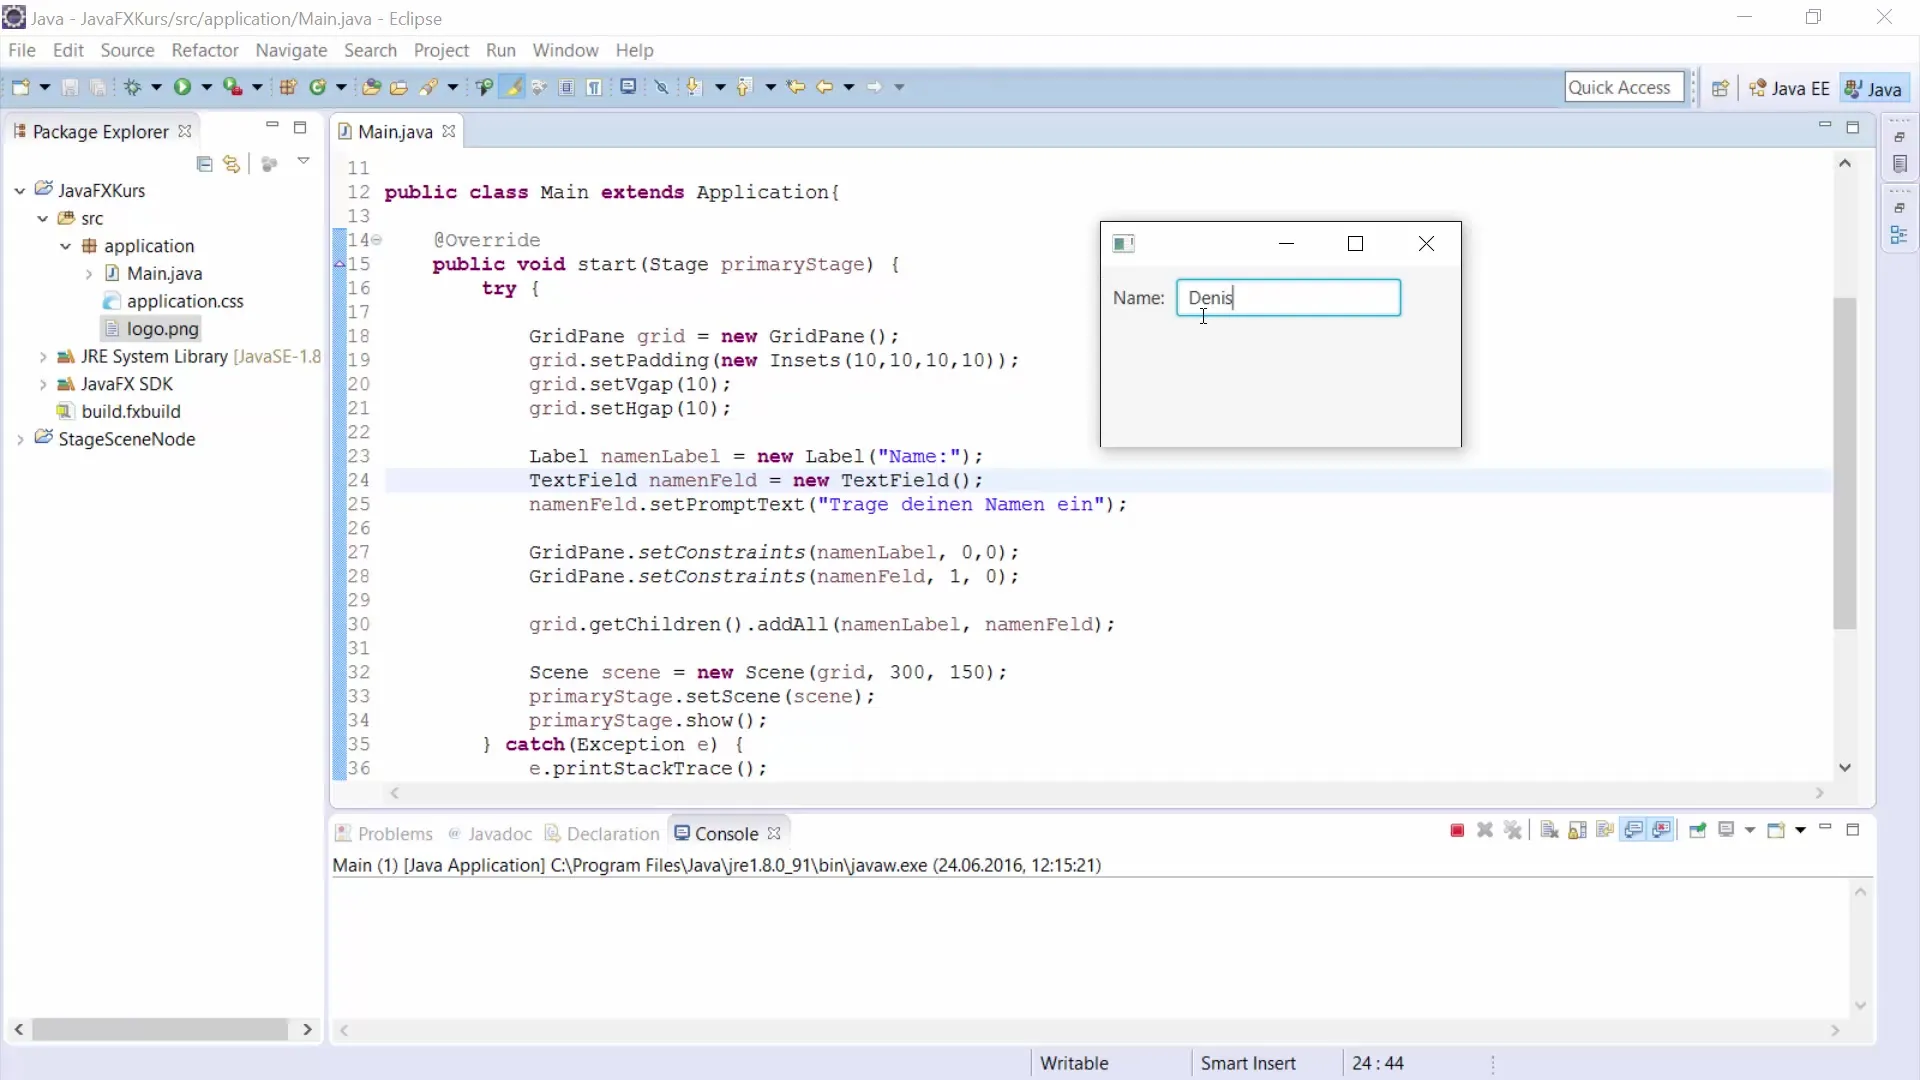Toggle Mark Occurrences highlighter icon

click(x=513, y=87)
